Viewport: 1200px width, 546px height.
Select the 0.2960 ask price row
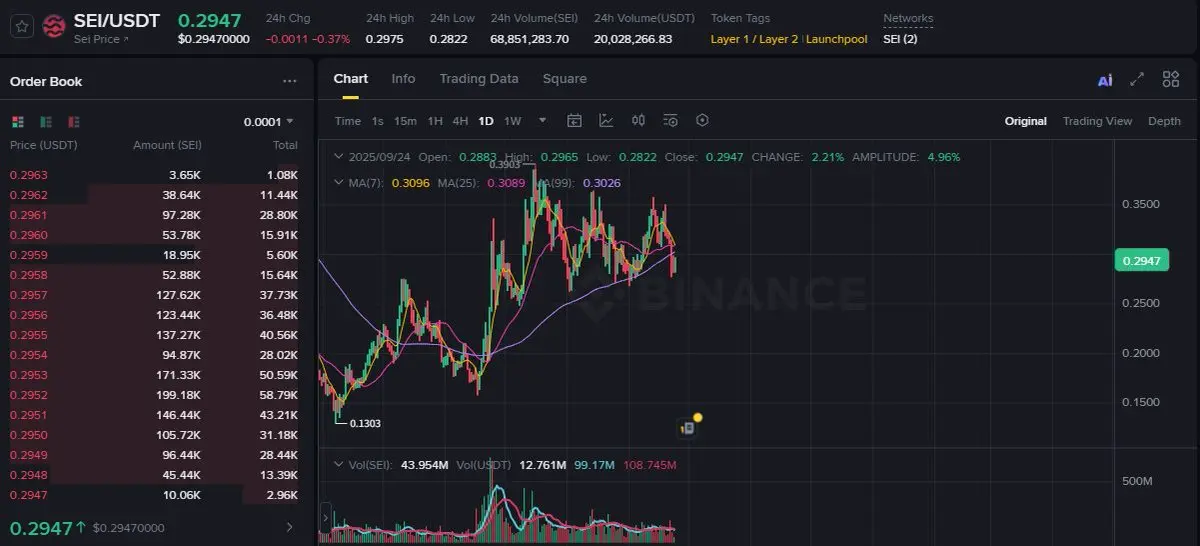pos(153,235)
